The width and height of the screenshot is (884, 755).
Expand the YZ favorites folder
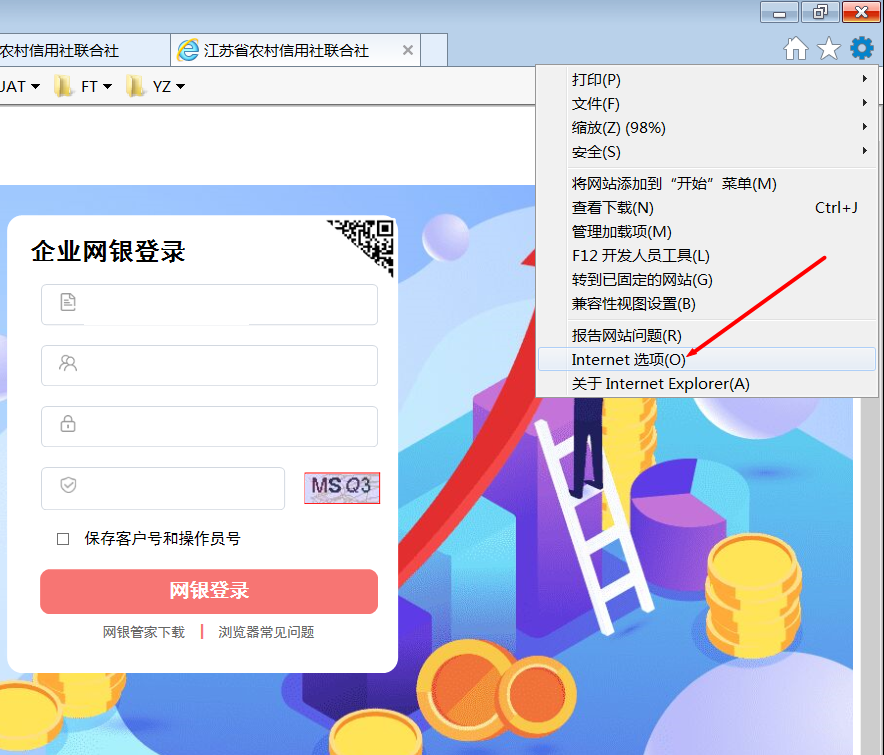click(x=156, y=86)
